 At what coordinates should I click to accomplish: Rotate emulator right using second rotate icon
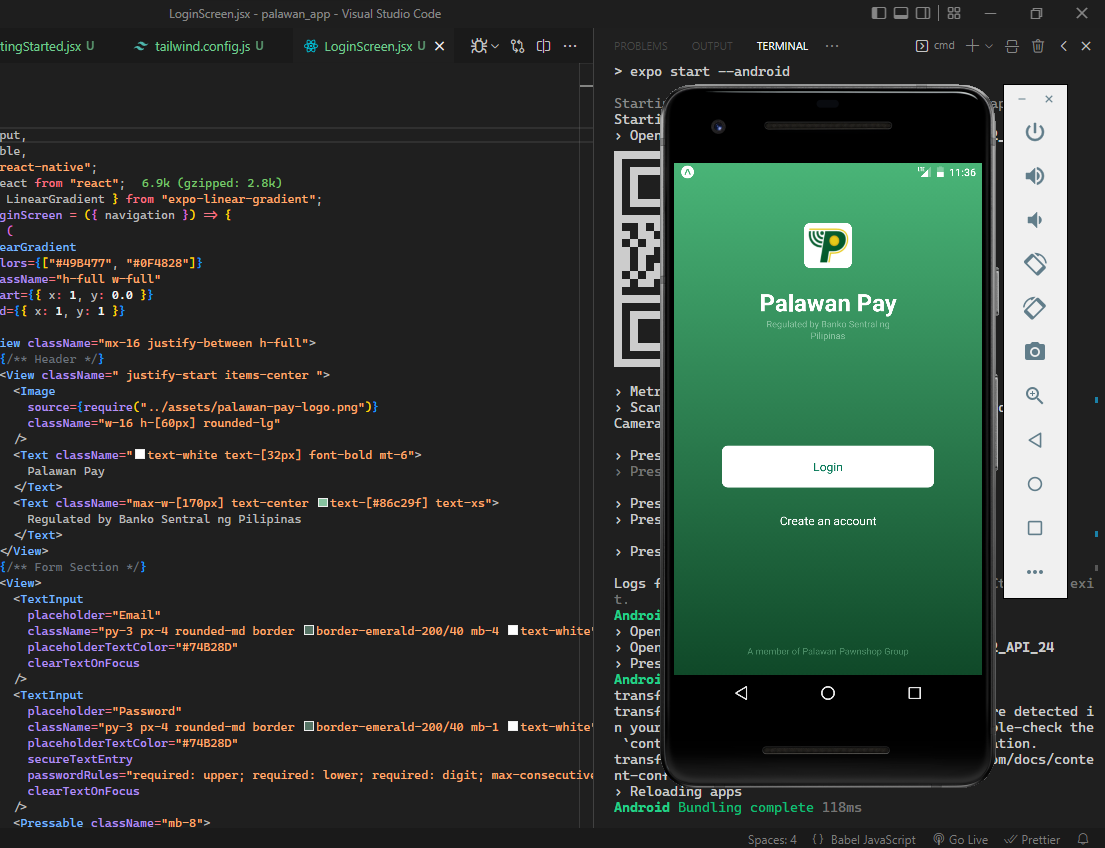(1035, 308)
